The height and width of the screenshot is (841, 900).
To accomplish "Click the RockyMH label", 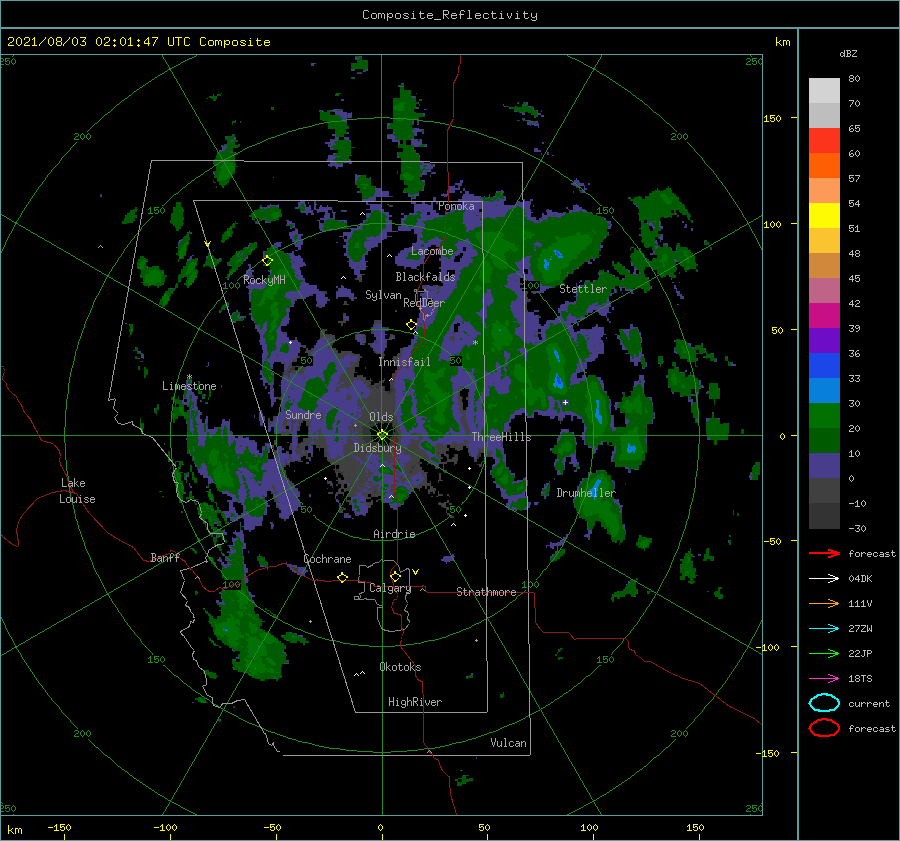I will (x=264, y=280).
